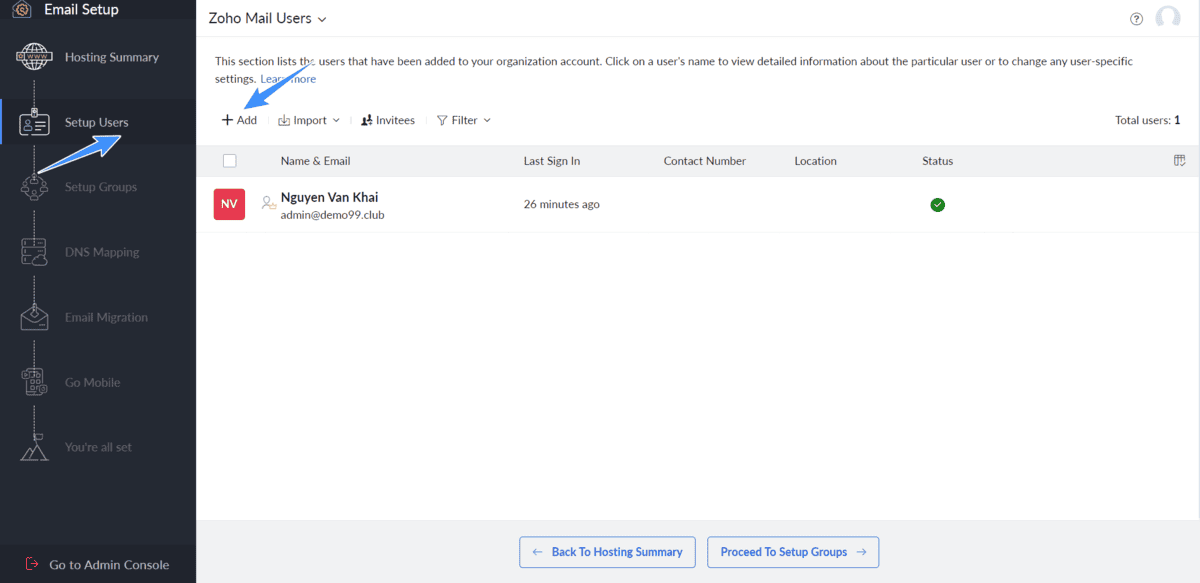
Task: Open the Learn more link
Action: click(288, 79)
